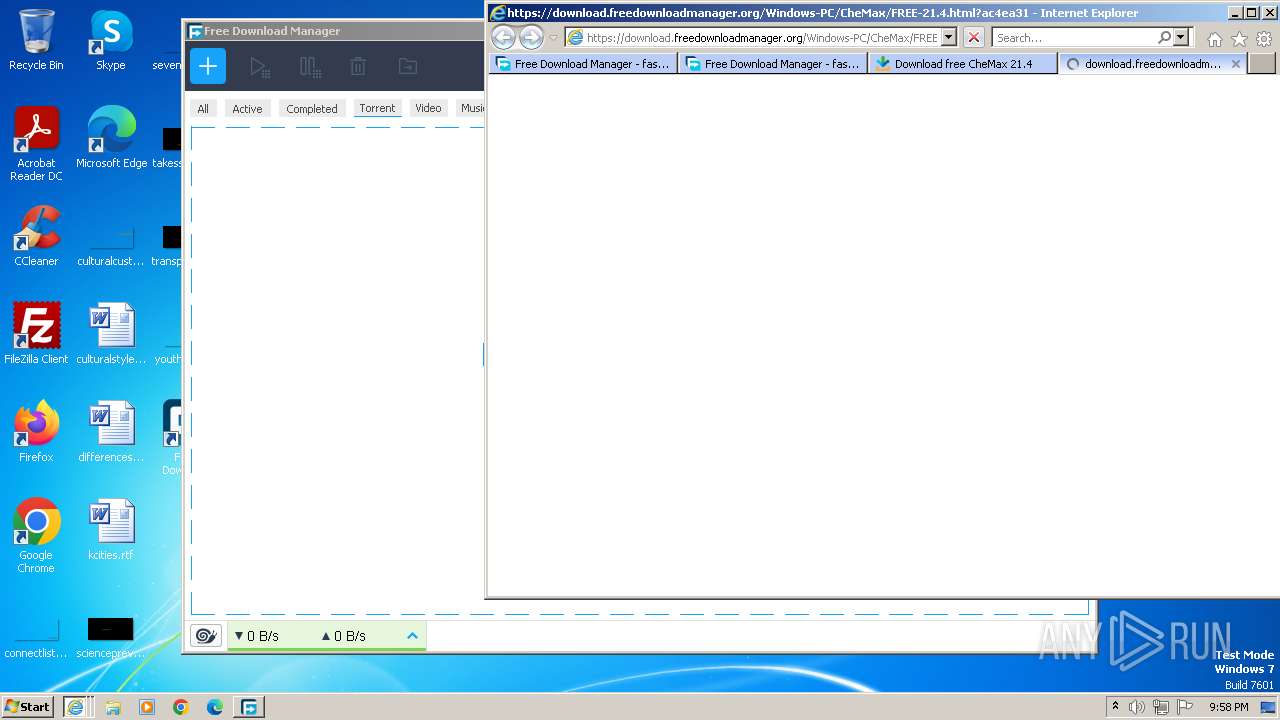This screenshot has height=720, width=1280.
Task: Select the Torrent filter tab
Action: (377, 108)
